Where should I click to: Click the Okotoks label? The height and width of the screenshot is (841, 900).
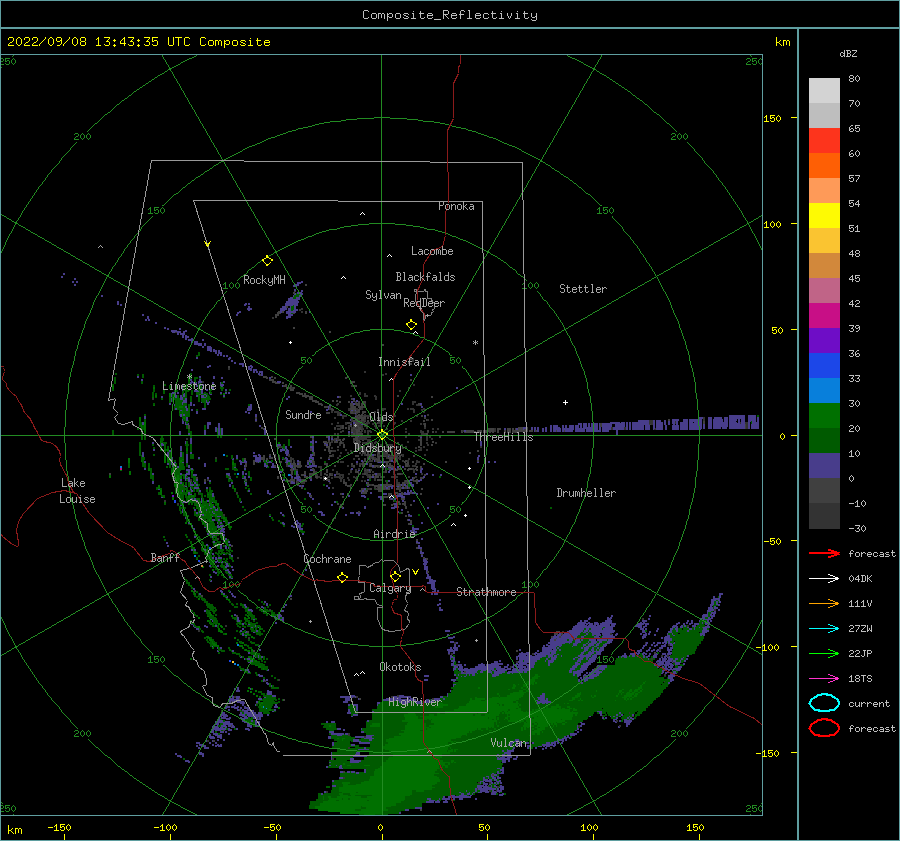400,667
